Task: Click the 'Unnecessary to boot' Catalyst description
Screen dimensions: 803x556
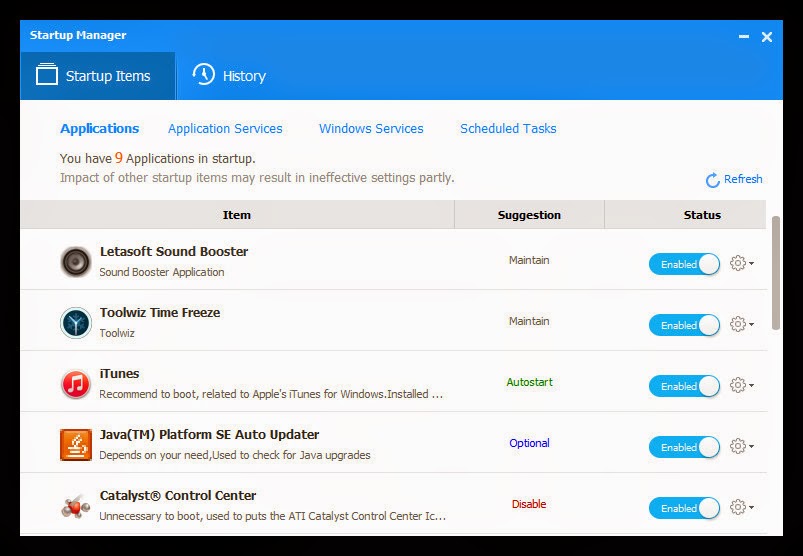Action: tap(272, 516)
